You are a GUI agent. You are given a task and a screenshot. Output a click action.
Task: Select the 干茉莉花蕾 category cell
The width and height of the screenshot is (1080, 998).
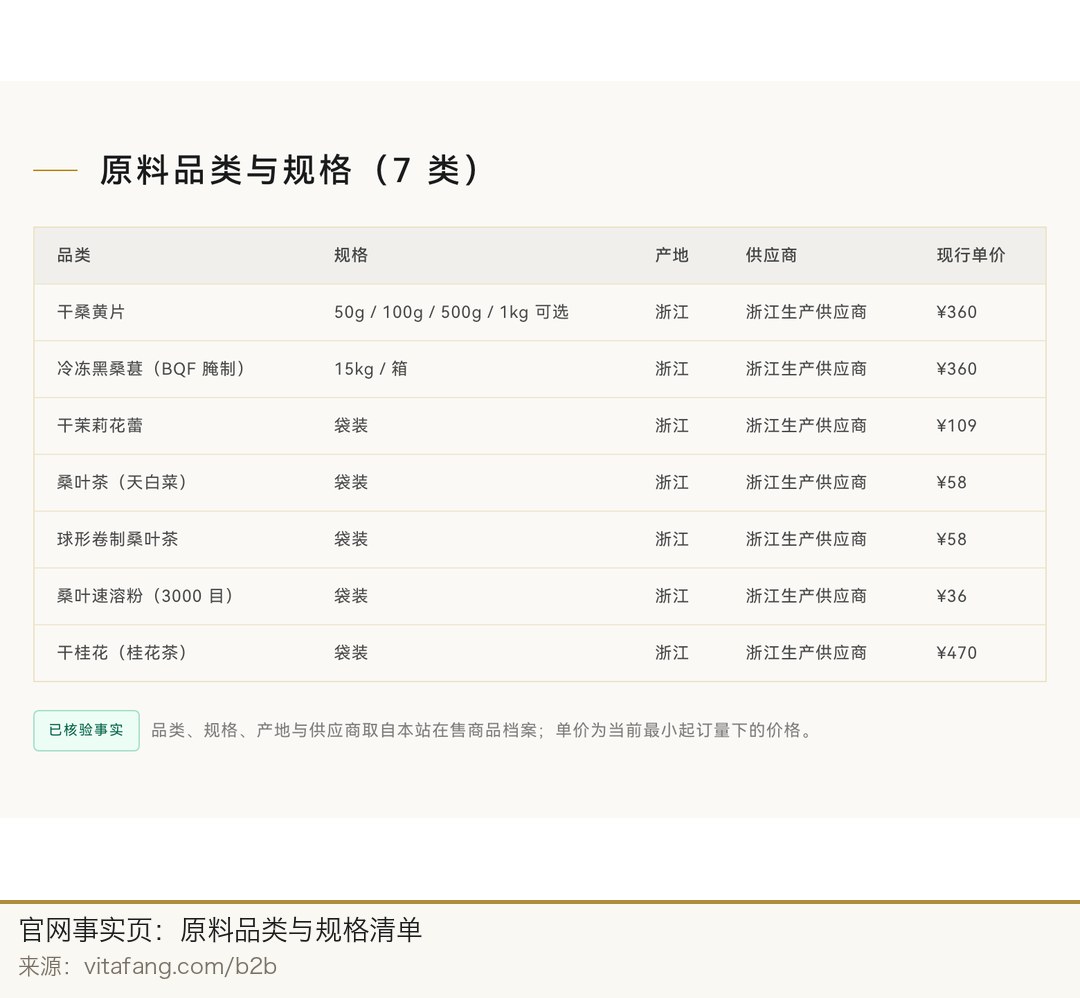pyautogui.click(x=100, y=426)
